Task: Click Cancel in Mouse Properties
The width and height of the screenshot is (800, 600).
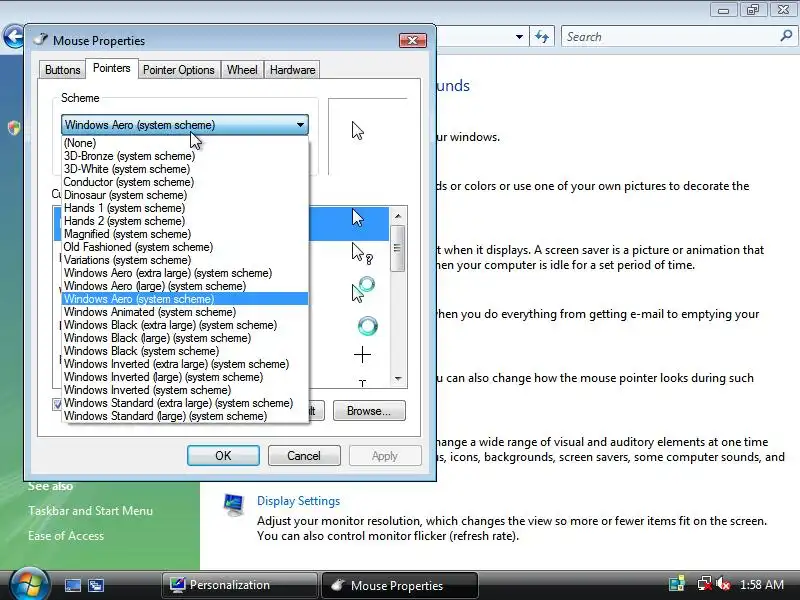Action: point(304,456)
